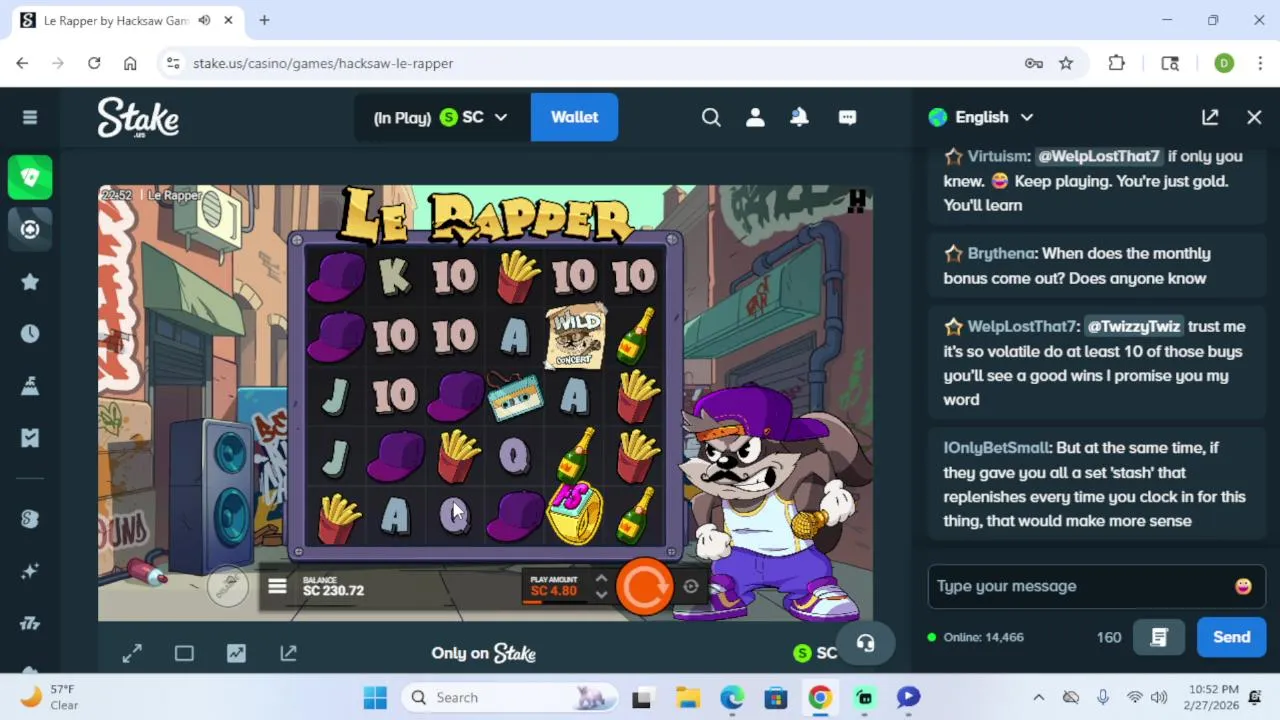
Task: Mute the Le Rapper browser tab
Action: [x=205, y=20]
